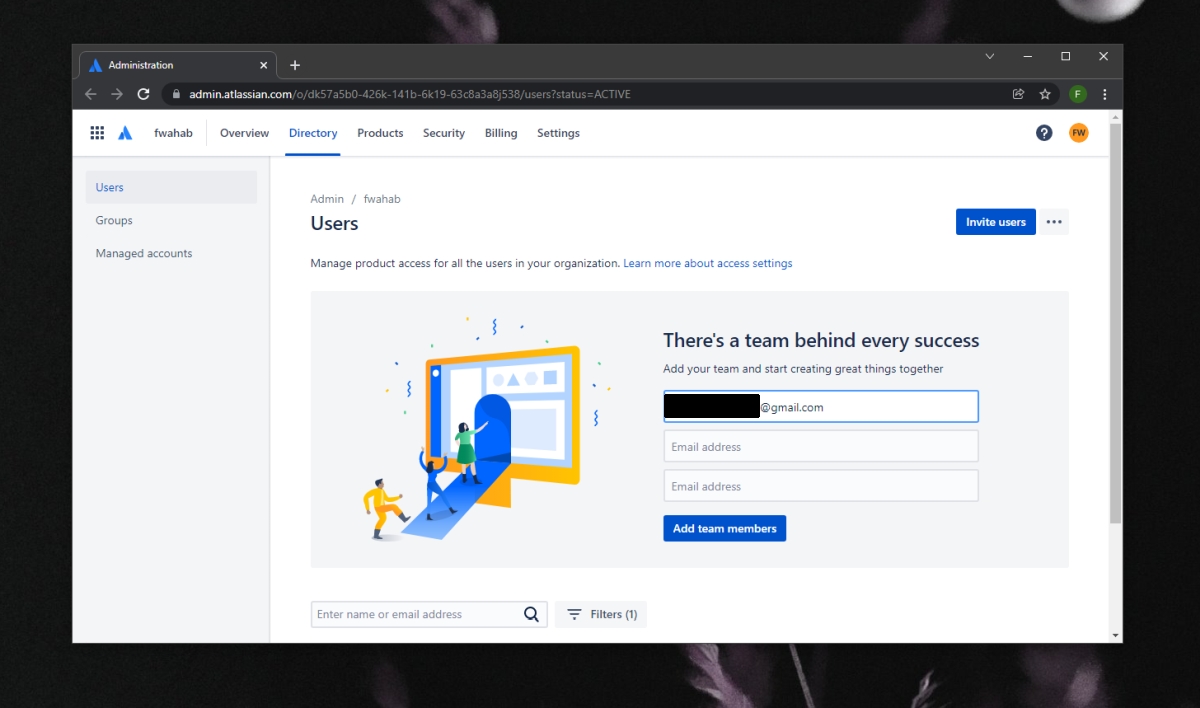Click the scrollbar up arrow
1200x708 pixels.
tap(1116, 116)
